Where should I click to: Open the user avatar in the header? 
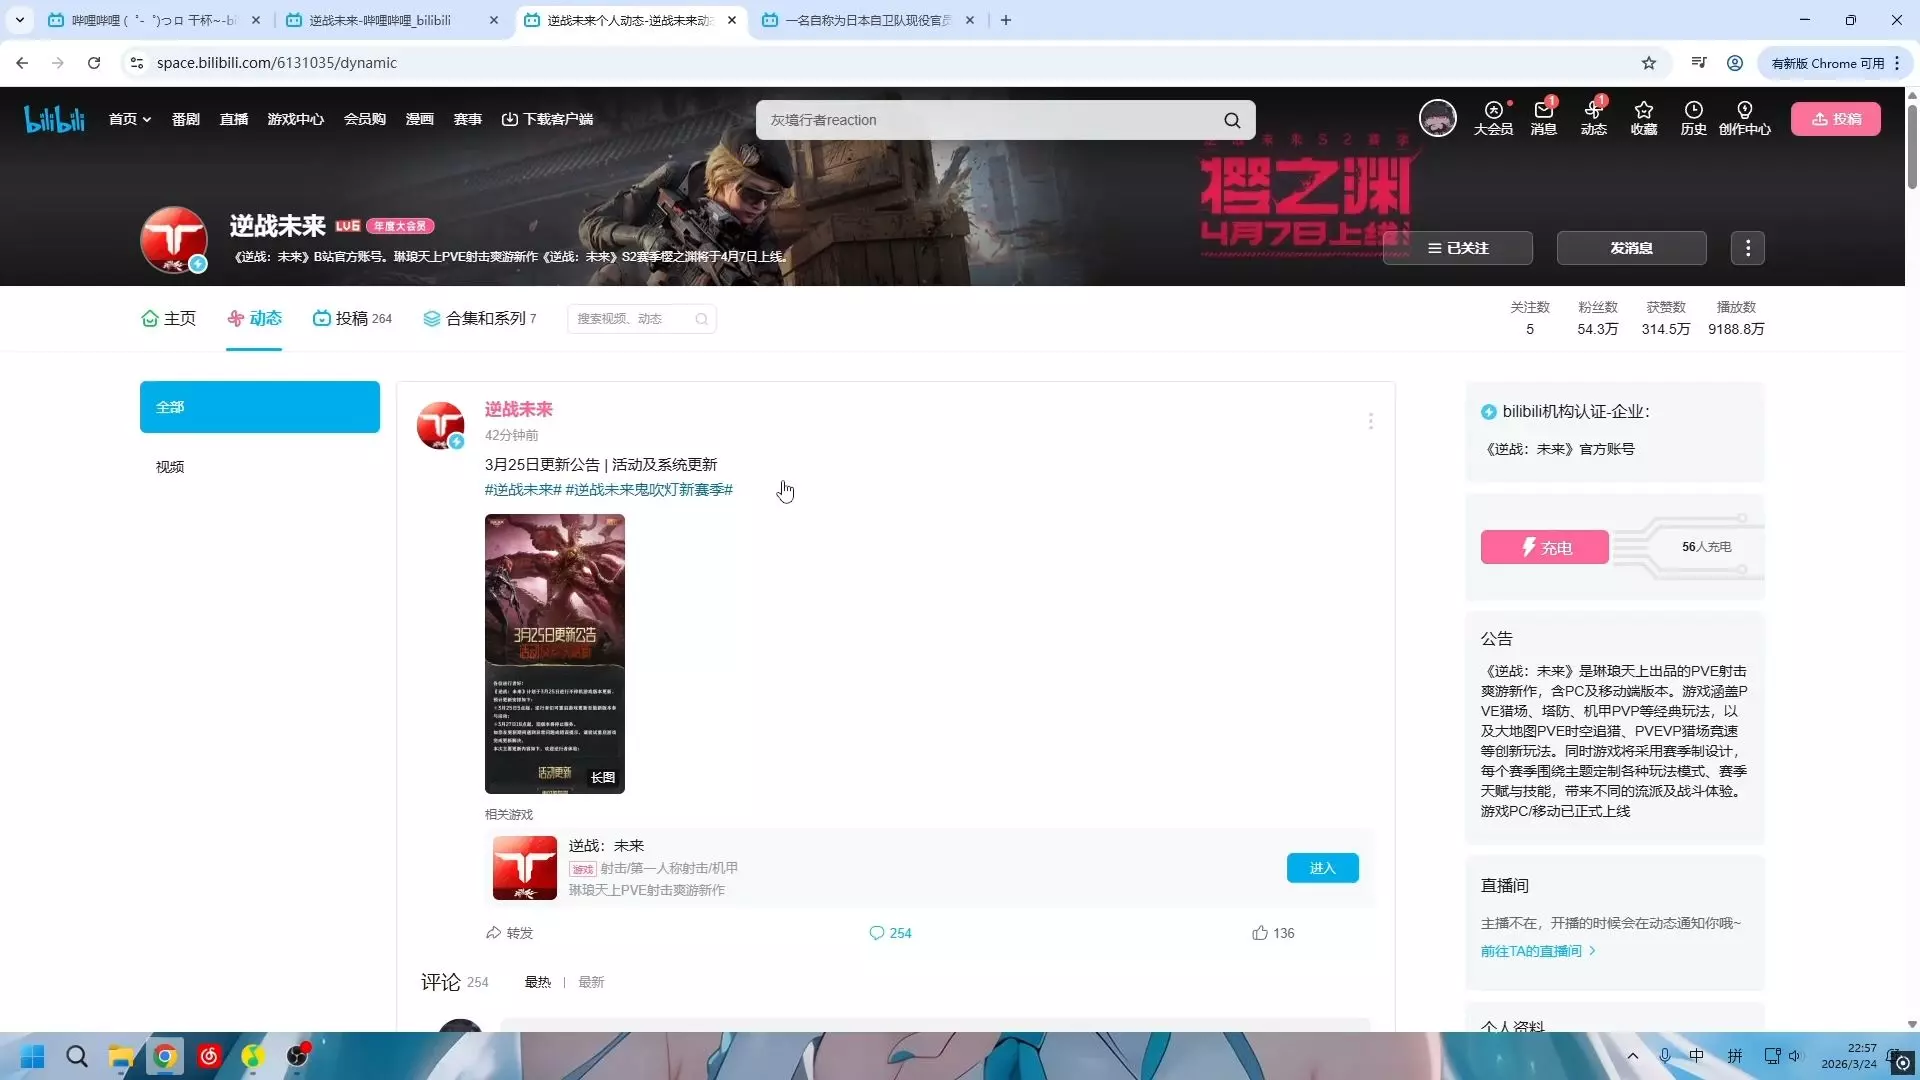(x=1438, y=119)
